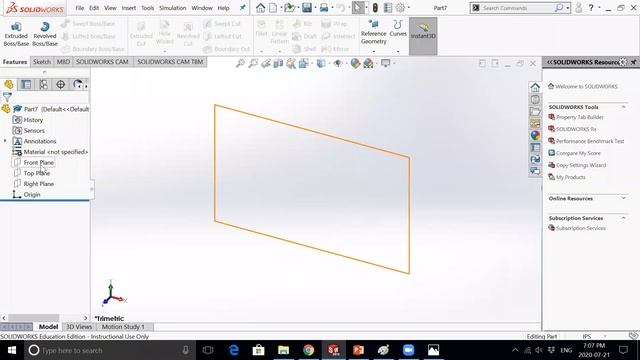
Task: Collapse the Subscription Services section
Action: 623,218
